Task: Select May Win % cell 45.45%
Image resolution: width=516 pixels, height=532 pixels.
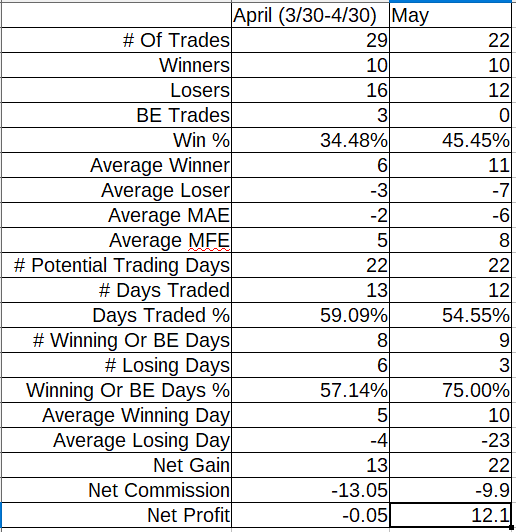Action: [x=450, y=140]
